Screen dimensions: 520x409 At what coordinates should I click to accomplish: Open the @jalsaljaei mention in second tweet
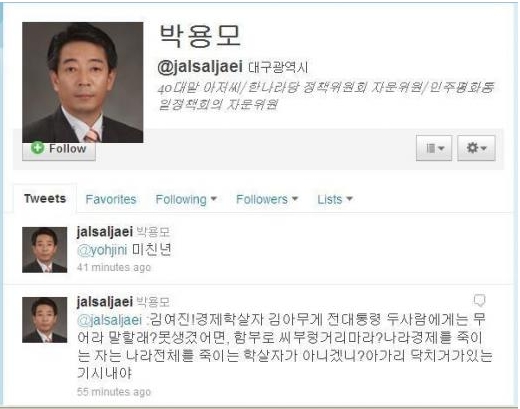(109, 320)
